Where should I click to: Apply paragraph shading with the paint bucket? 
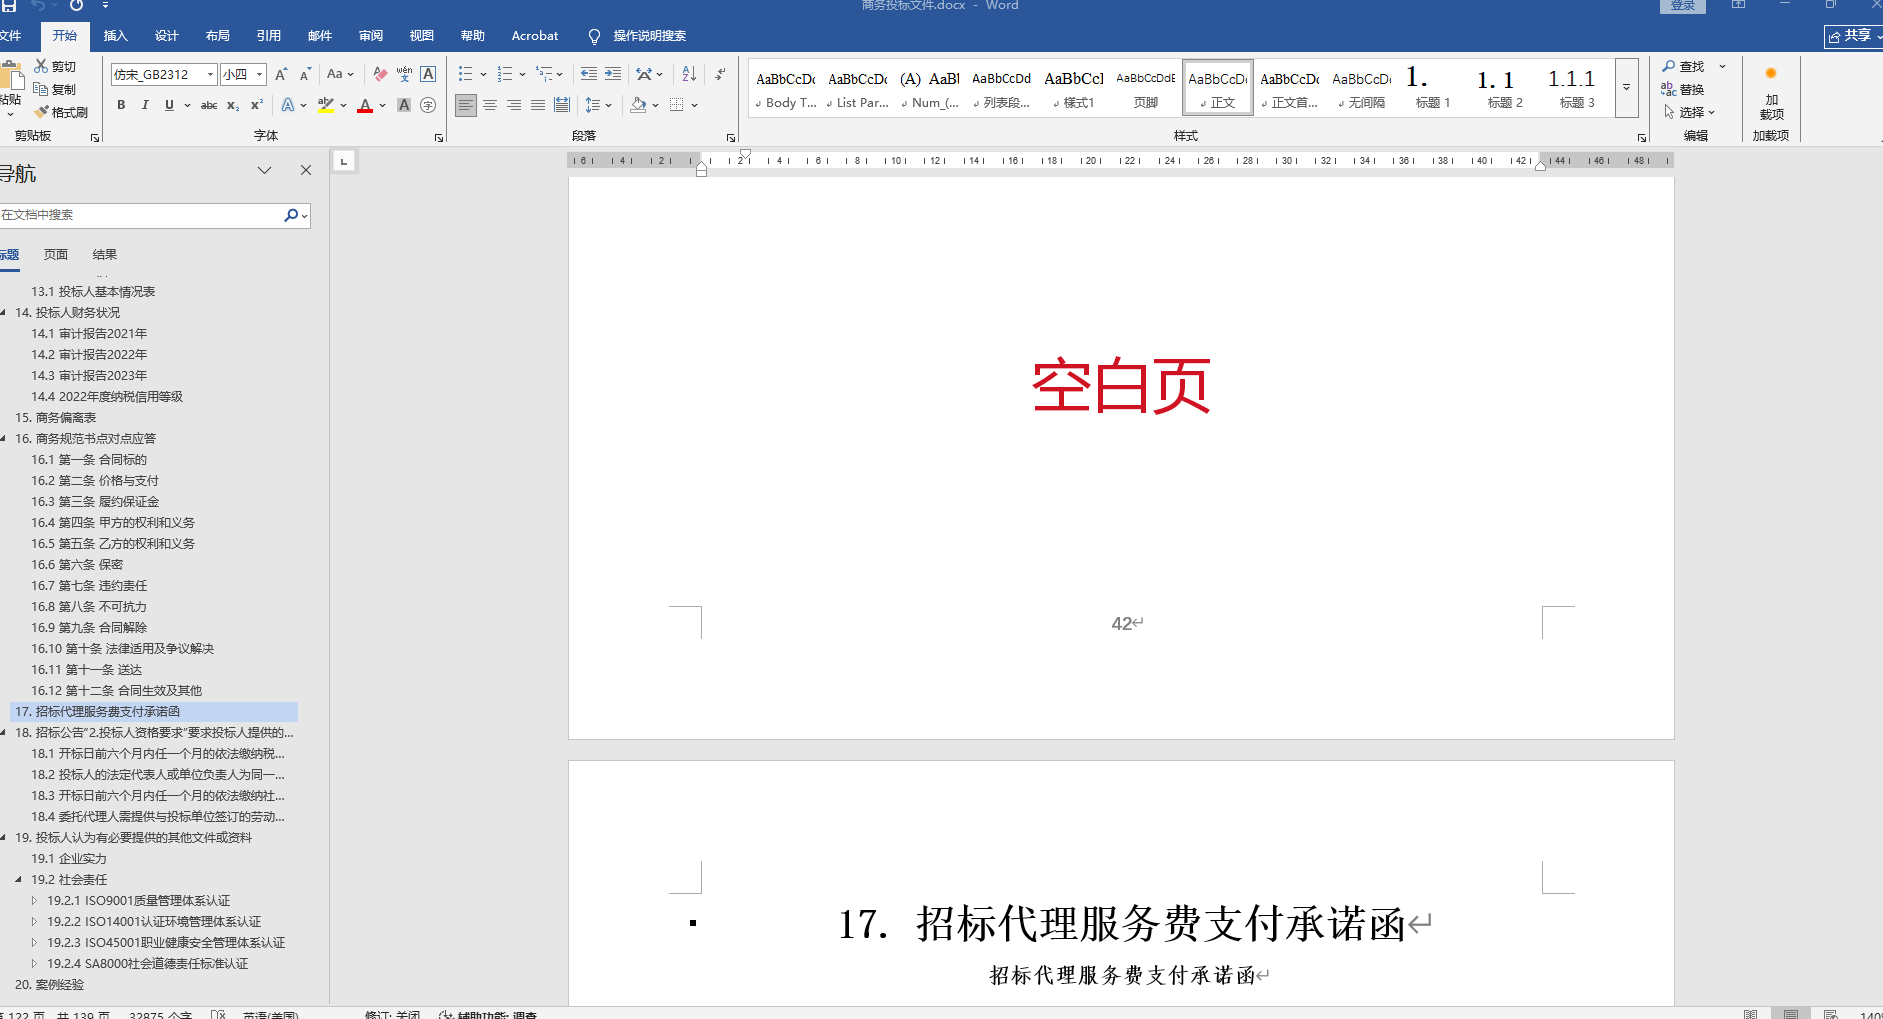pyautogui.click(x=638, y=105)
